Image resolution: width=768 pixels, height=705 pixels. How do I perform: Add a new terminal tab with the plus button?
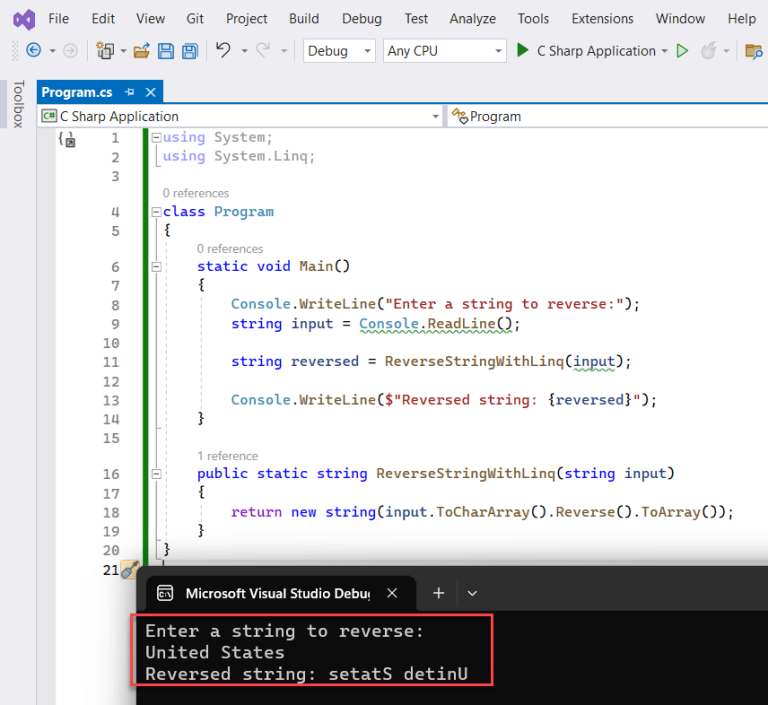click(x=439, y=593)
